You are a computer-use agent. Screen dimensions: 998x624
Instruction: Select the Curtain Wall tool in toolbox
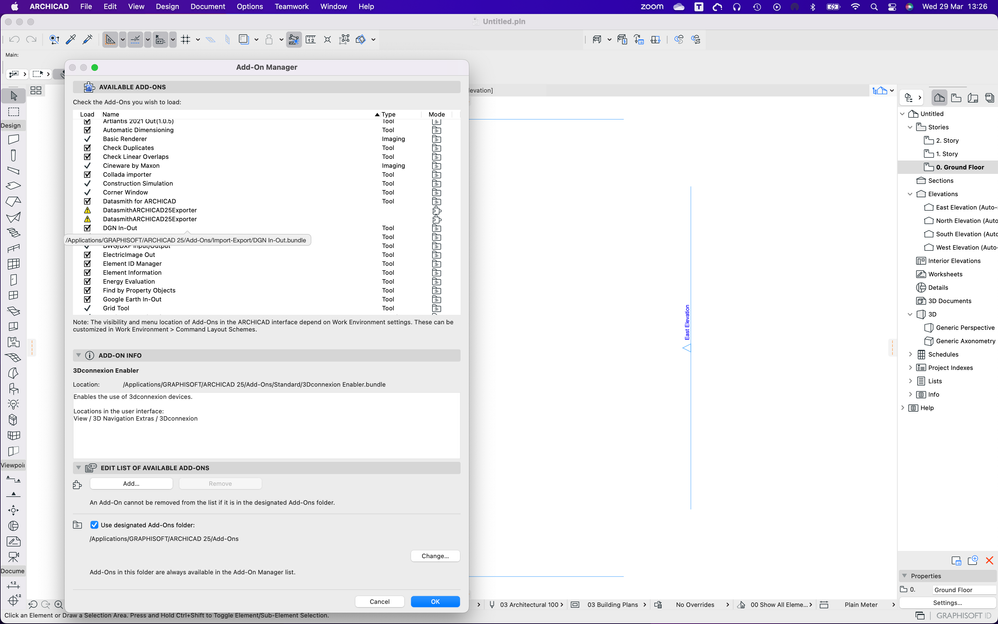pos(13,264)
